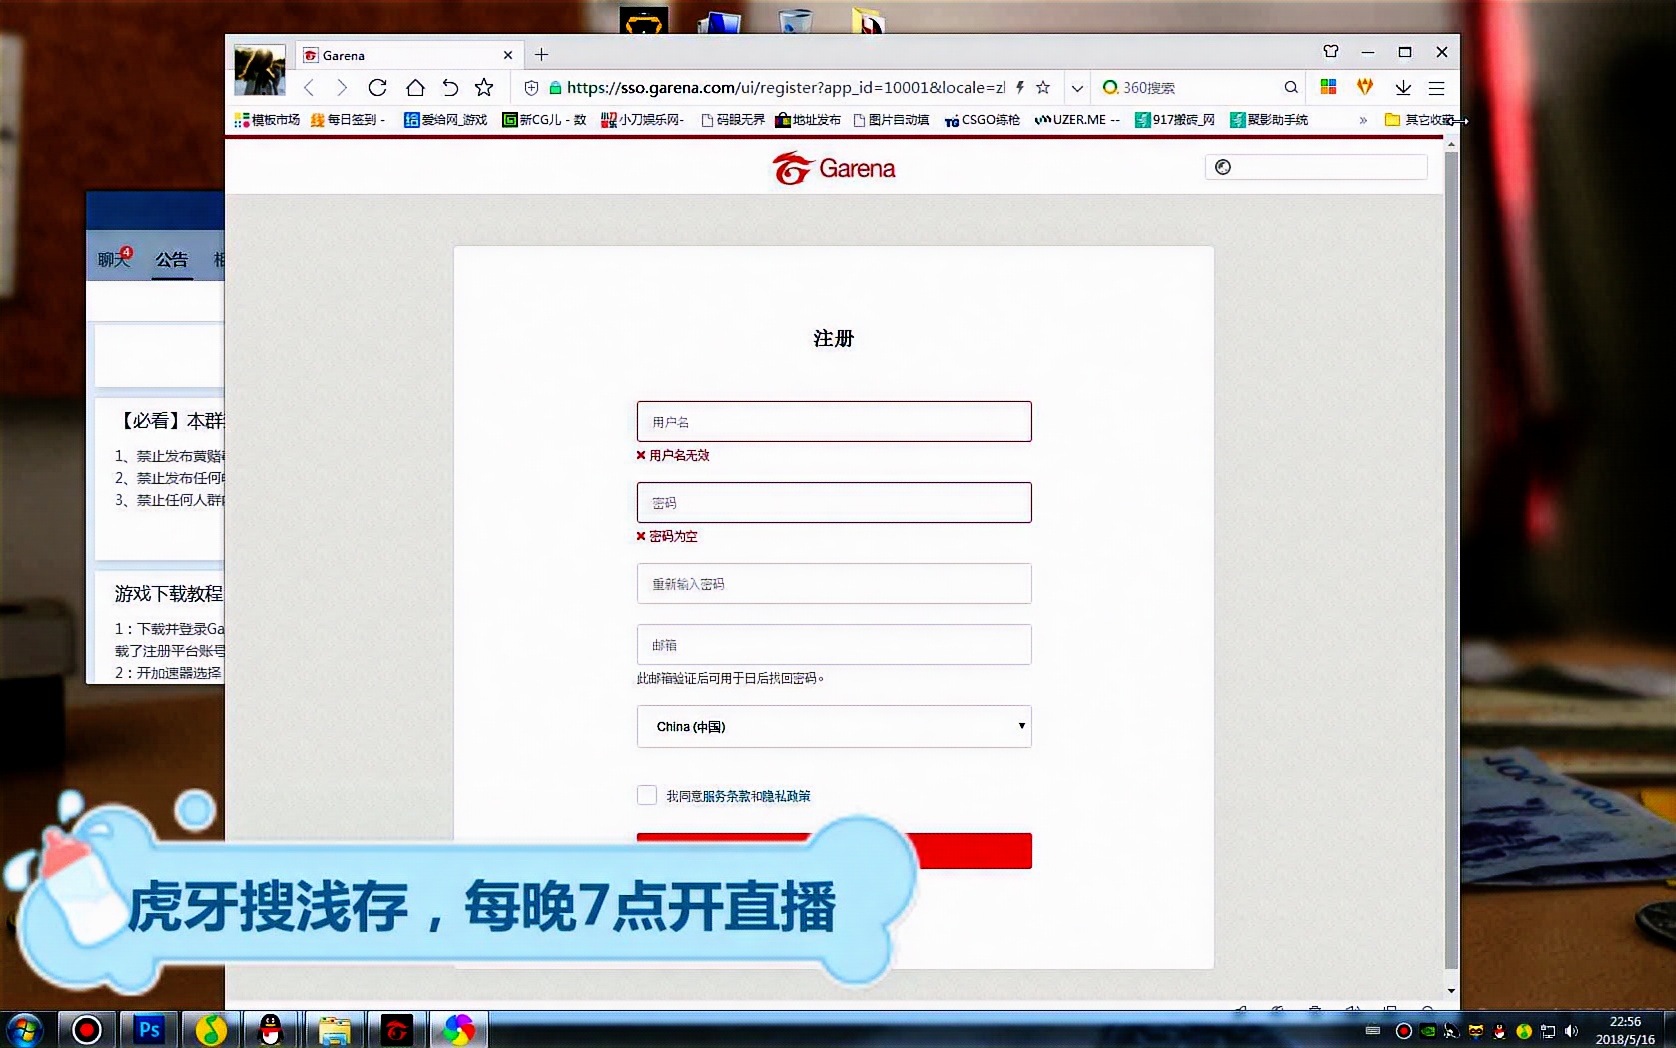Open the browser hamburger menu

coord(1437,88)
